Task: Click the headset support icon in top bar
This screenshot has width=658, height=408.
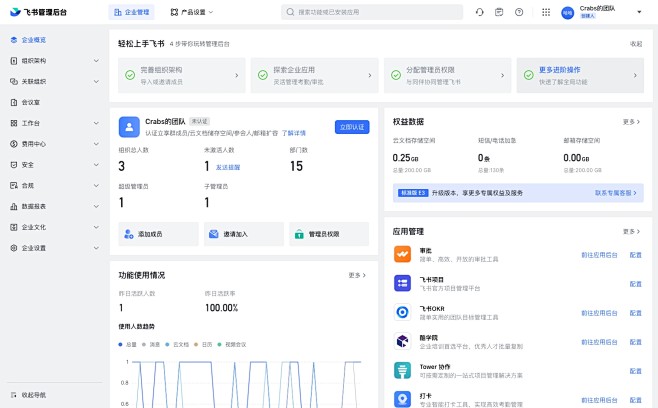Action: (x=480, y=12)
